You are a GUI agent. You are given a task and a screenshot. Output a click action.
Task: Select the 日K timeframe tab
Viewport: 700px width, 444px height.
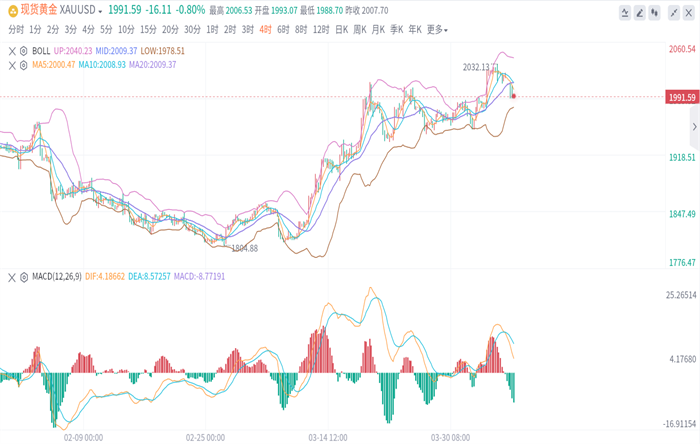341,30
